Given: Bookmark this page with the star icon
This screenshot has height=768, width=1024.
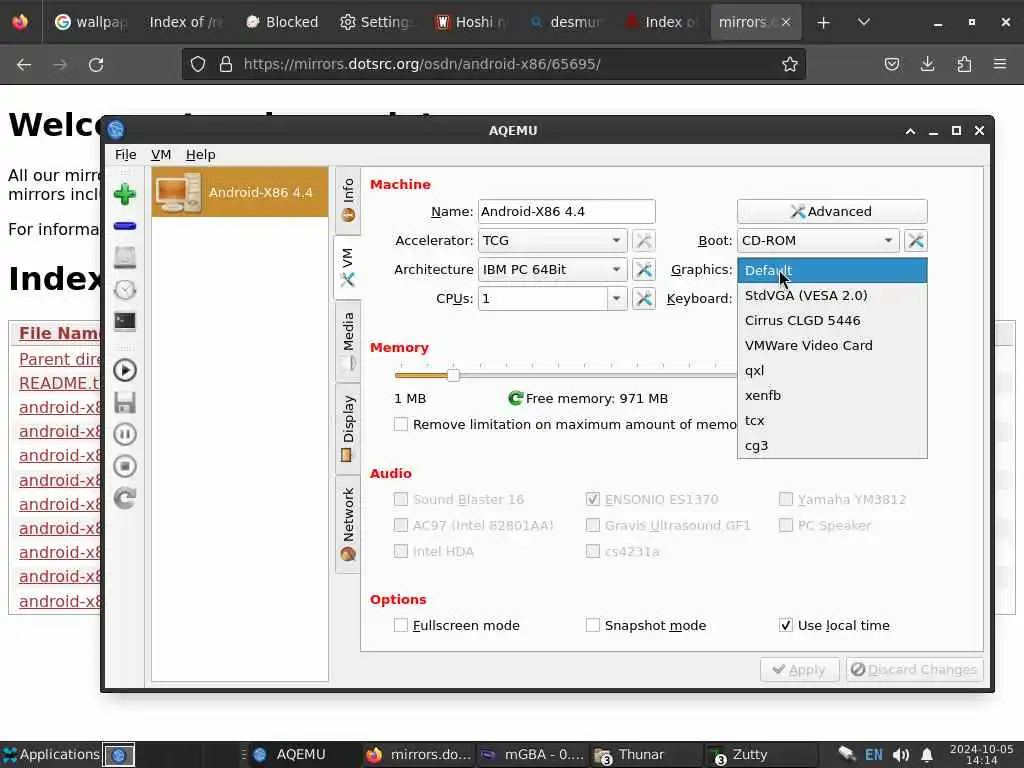Looking at the screenshot, I should pos(790,64).
